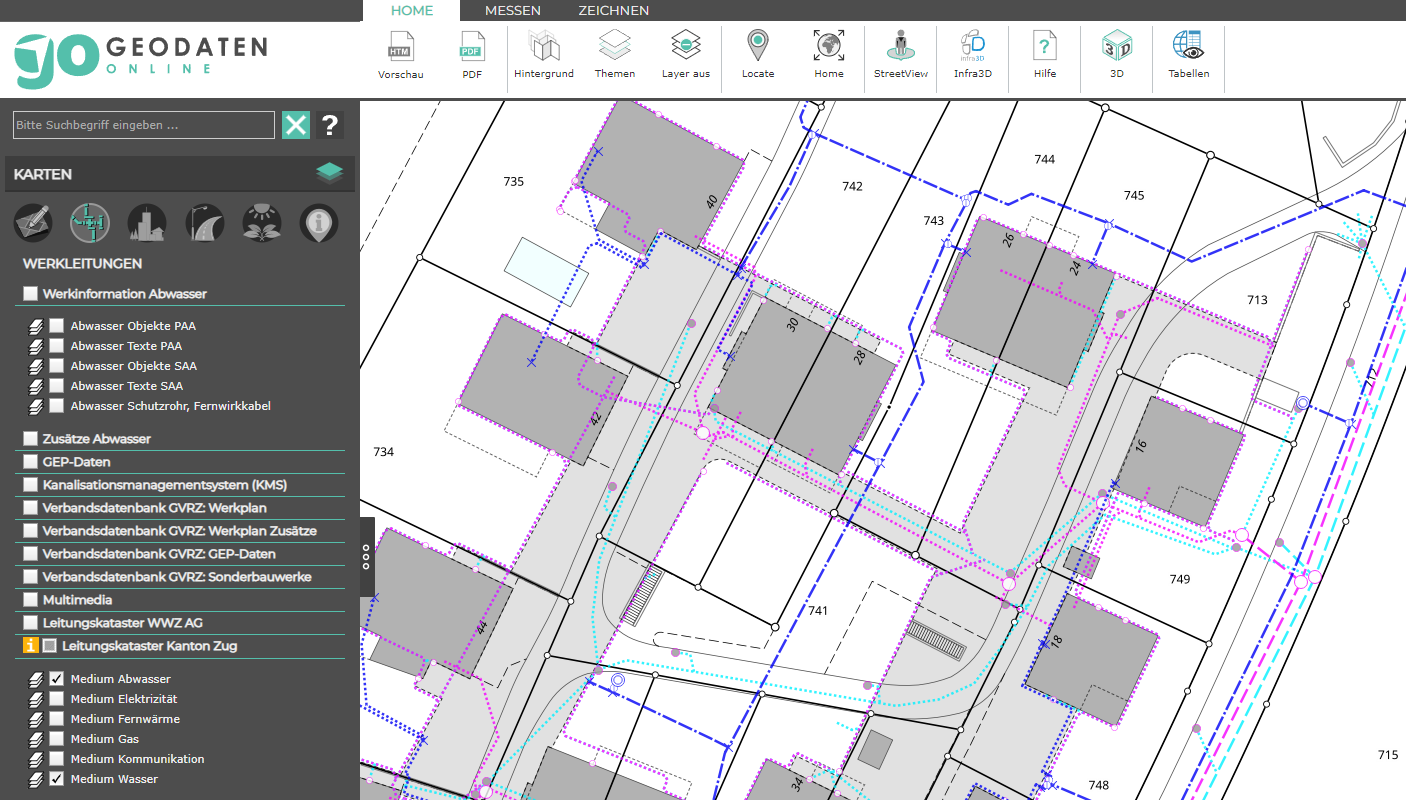Select the Werkleitungen pipe network map category

click(90, 223)
